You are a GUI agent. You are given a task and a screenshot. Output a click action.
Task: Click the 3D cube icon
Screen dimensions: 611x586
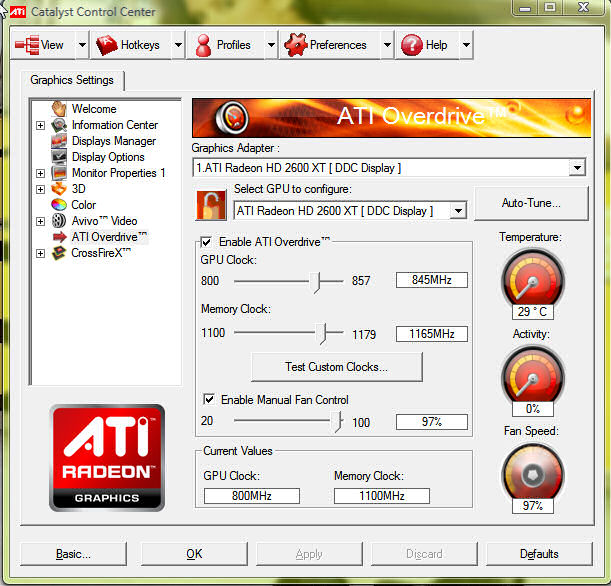[59, 189]
